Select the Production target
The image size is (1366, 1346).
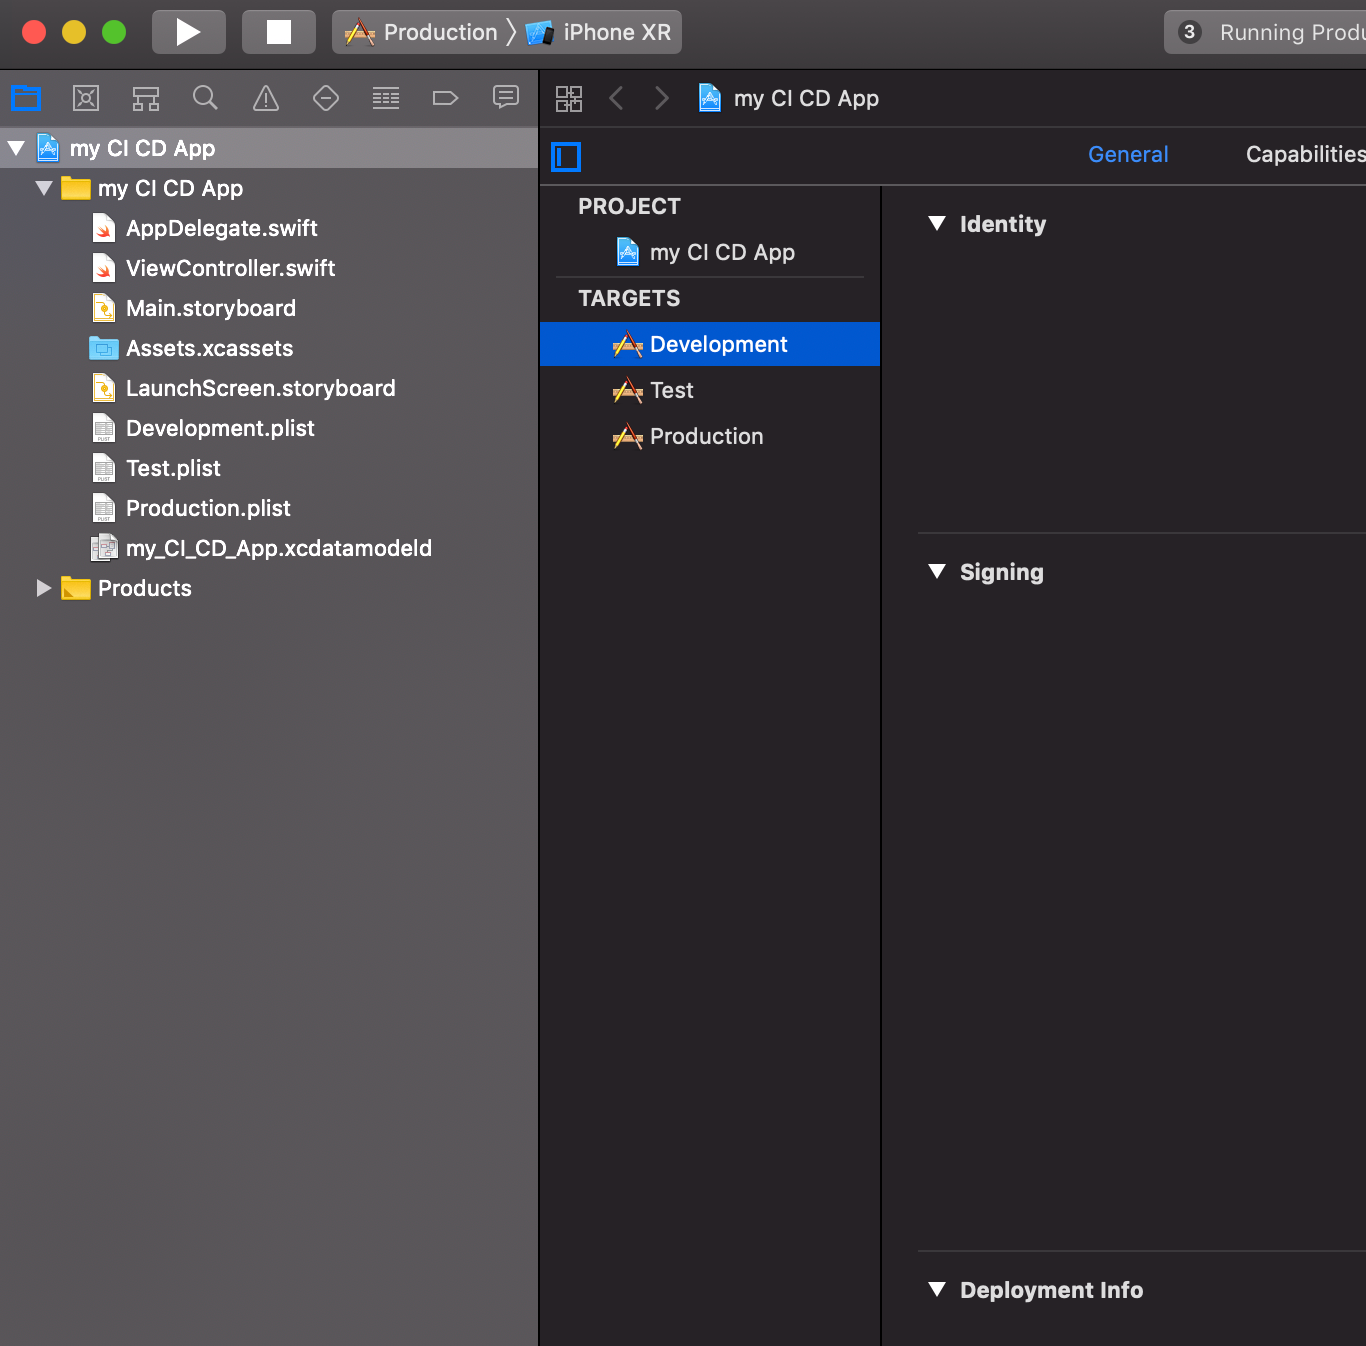[x=710, y=436]
